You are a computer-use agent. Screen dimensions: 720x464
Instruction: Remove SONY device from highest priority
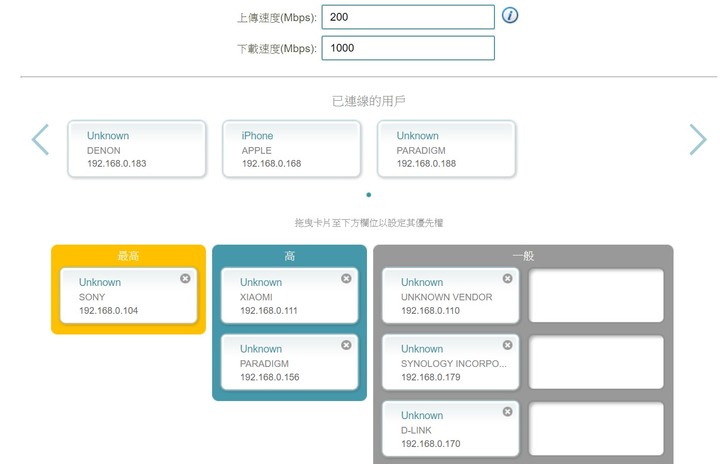(x=185, y=278)
